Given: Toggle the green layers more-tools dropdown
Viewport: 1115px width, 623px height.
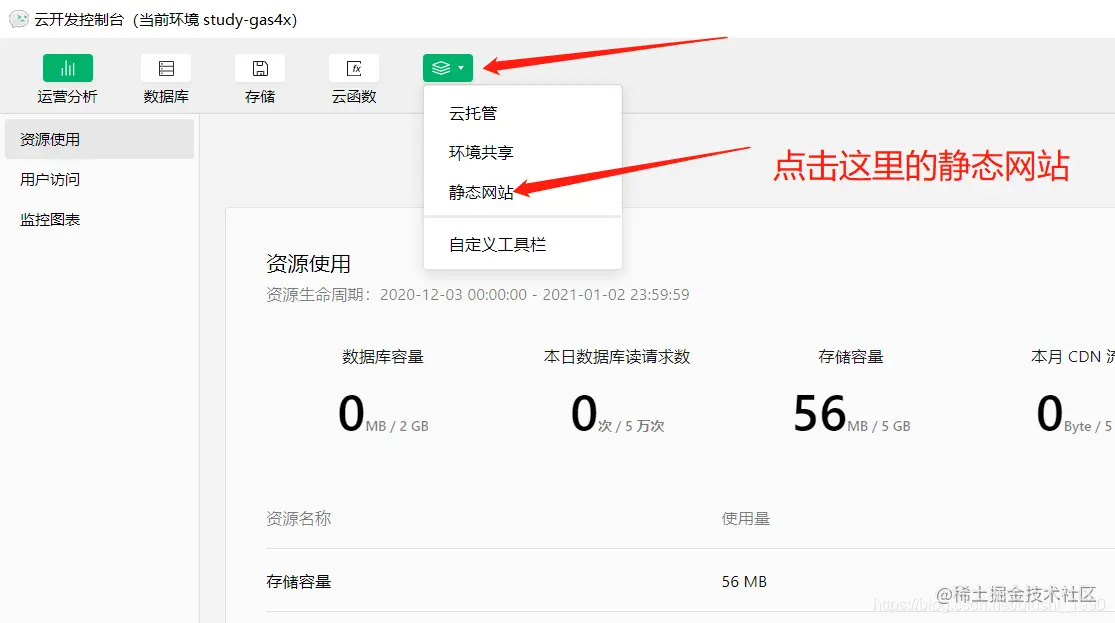Looking at the screenshot, I should (x=448, y=68).
